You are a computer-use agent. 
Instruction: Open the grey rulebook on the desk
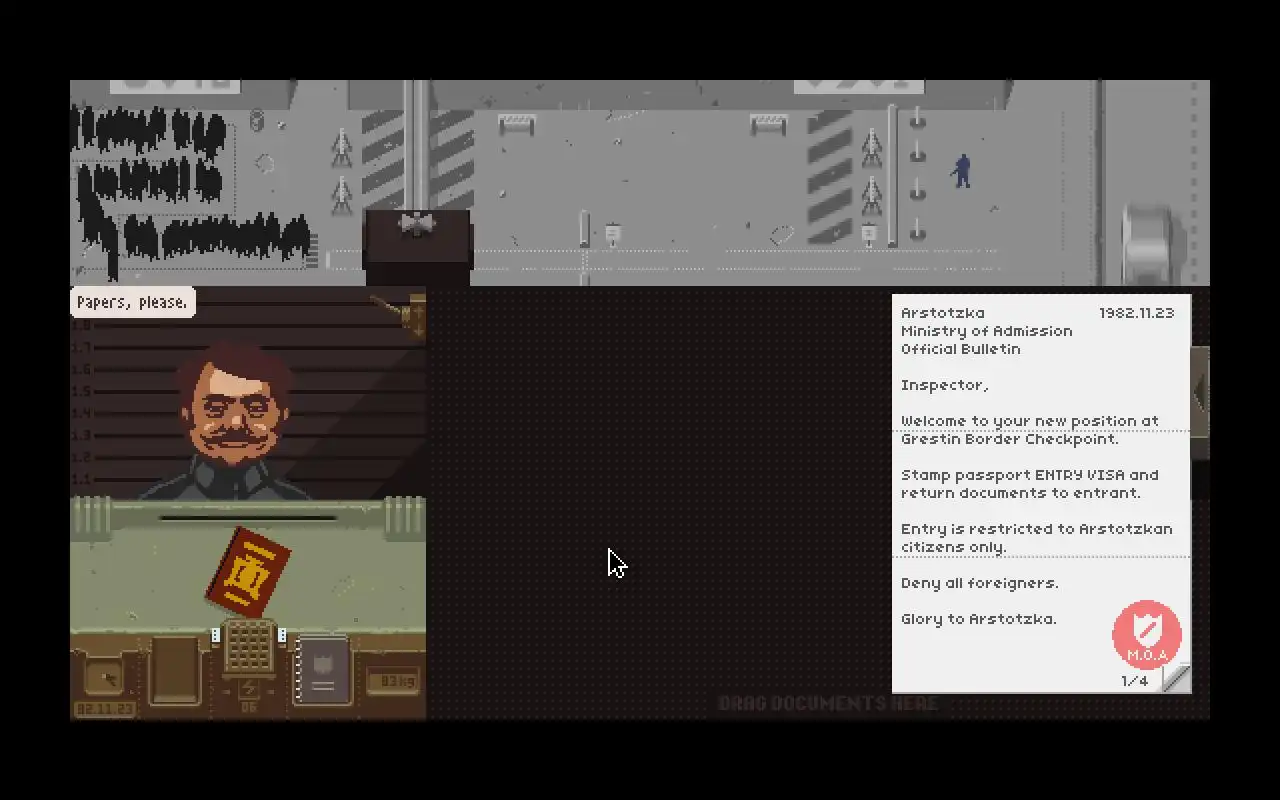click(x=323, y=669)
